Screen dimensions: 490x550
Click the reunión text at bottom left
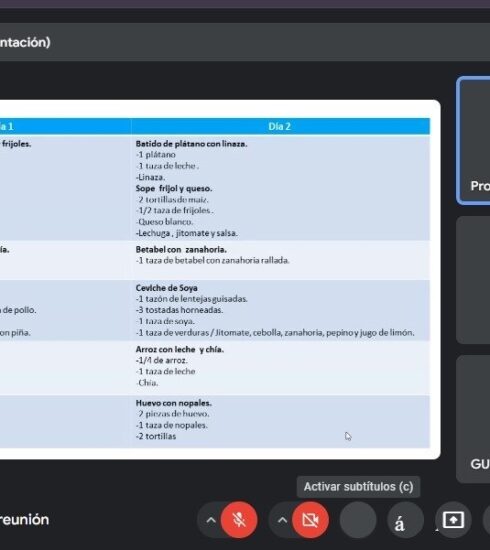tap(25, 519)
